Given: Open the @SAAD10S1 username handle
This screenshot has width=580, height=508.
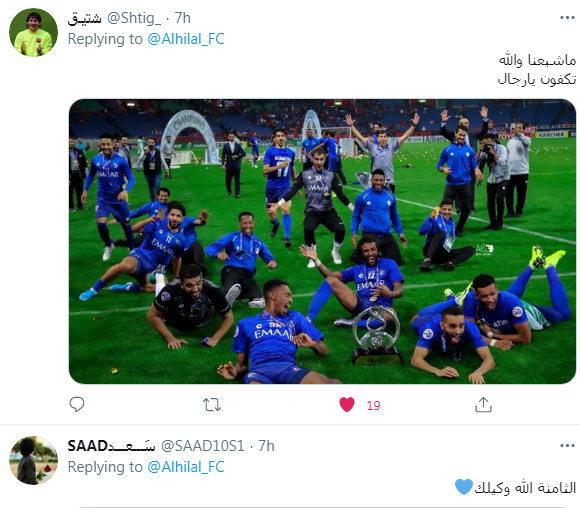Looking at the screenshot, I should pos(203,445).
